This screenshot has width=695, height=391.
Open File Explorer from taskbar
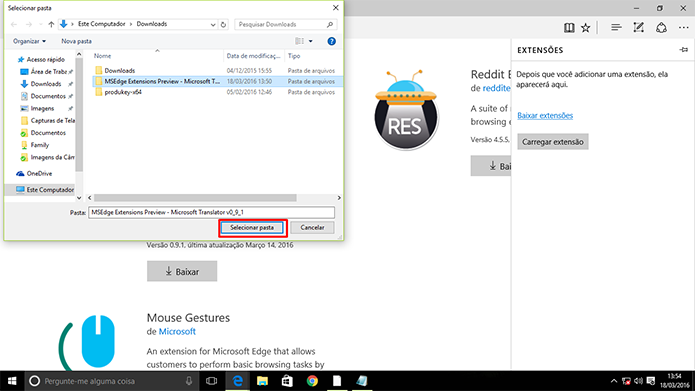coord(262,381)
